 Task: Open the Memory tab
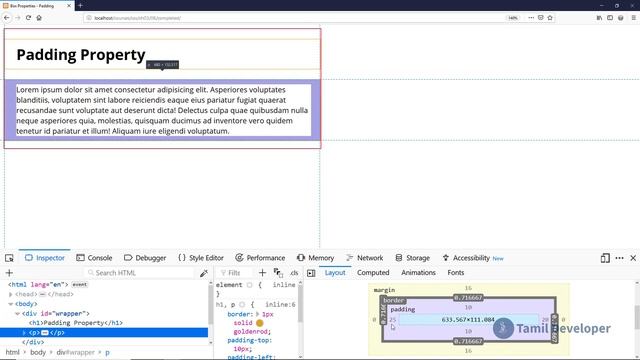click(316, 258)
